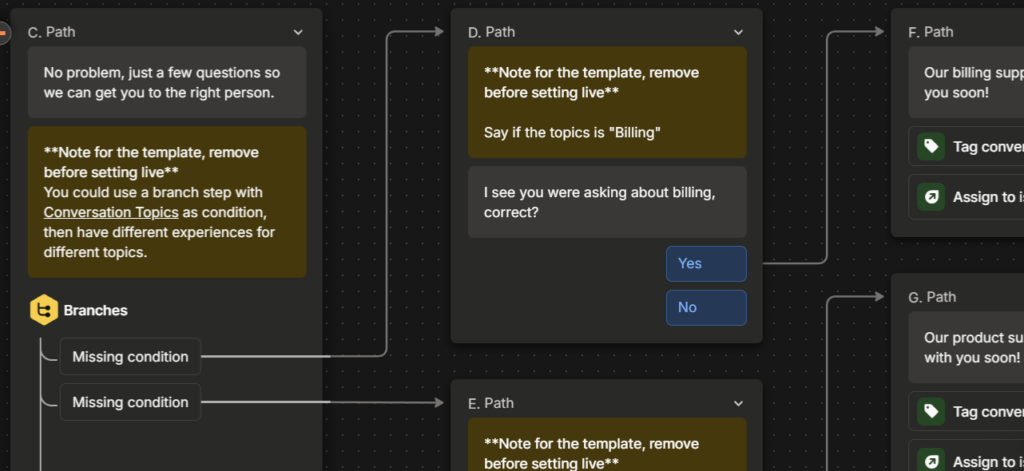The height and width of the screenshot is (471, 1024).
Task: Expand the C. Path chevron menu
Action: tap(298, 32)
